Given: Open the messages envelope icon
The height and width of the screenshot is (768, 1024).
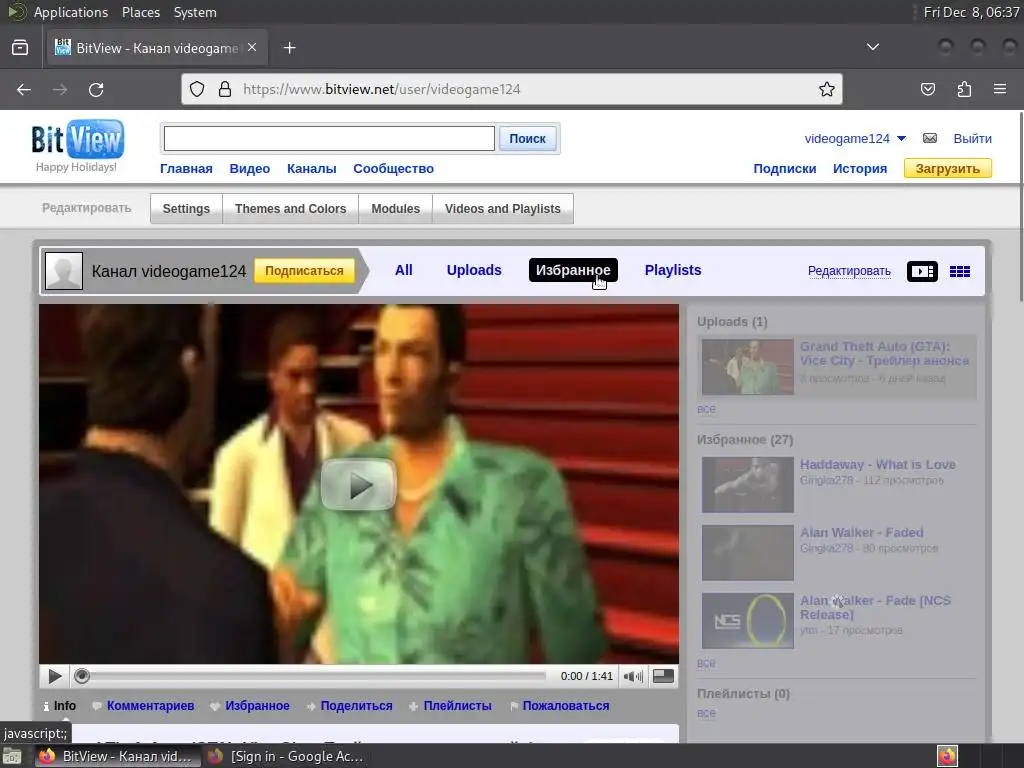Looking at the screenshot, I should [x=930, y=138].
